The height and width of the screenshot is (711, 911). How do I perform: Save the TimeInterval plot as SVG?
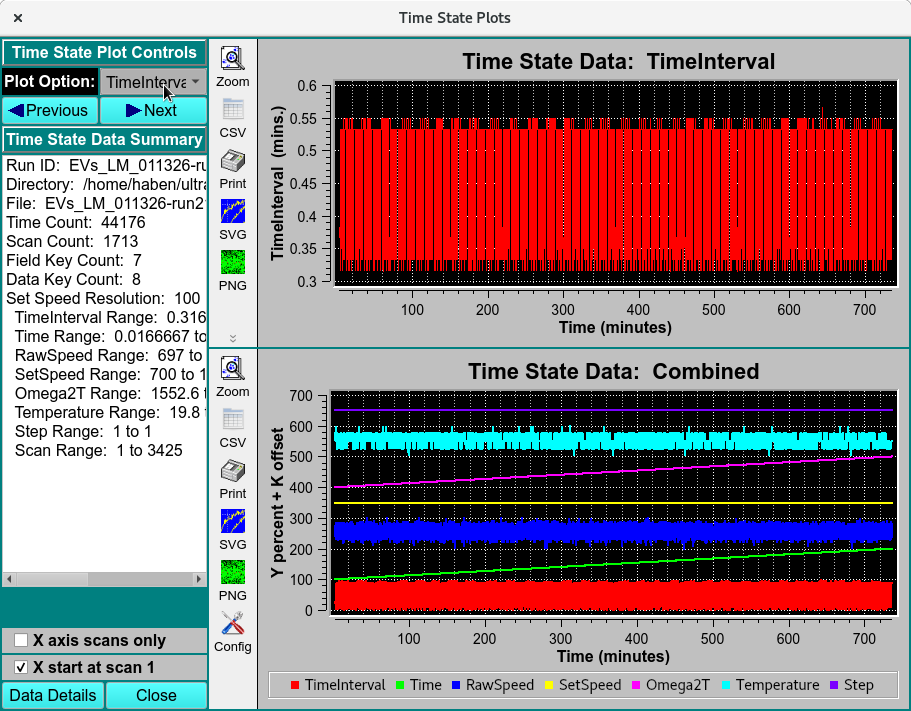[232, 215]
